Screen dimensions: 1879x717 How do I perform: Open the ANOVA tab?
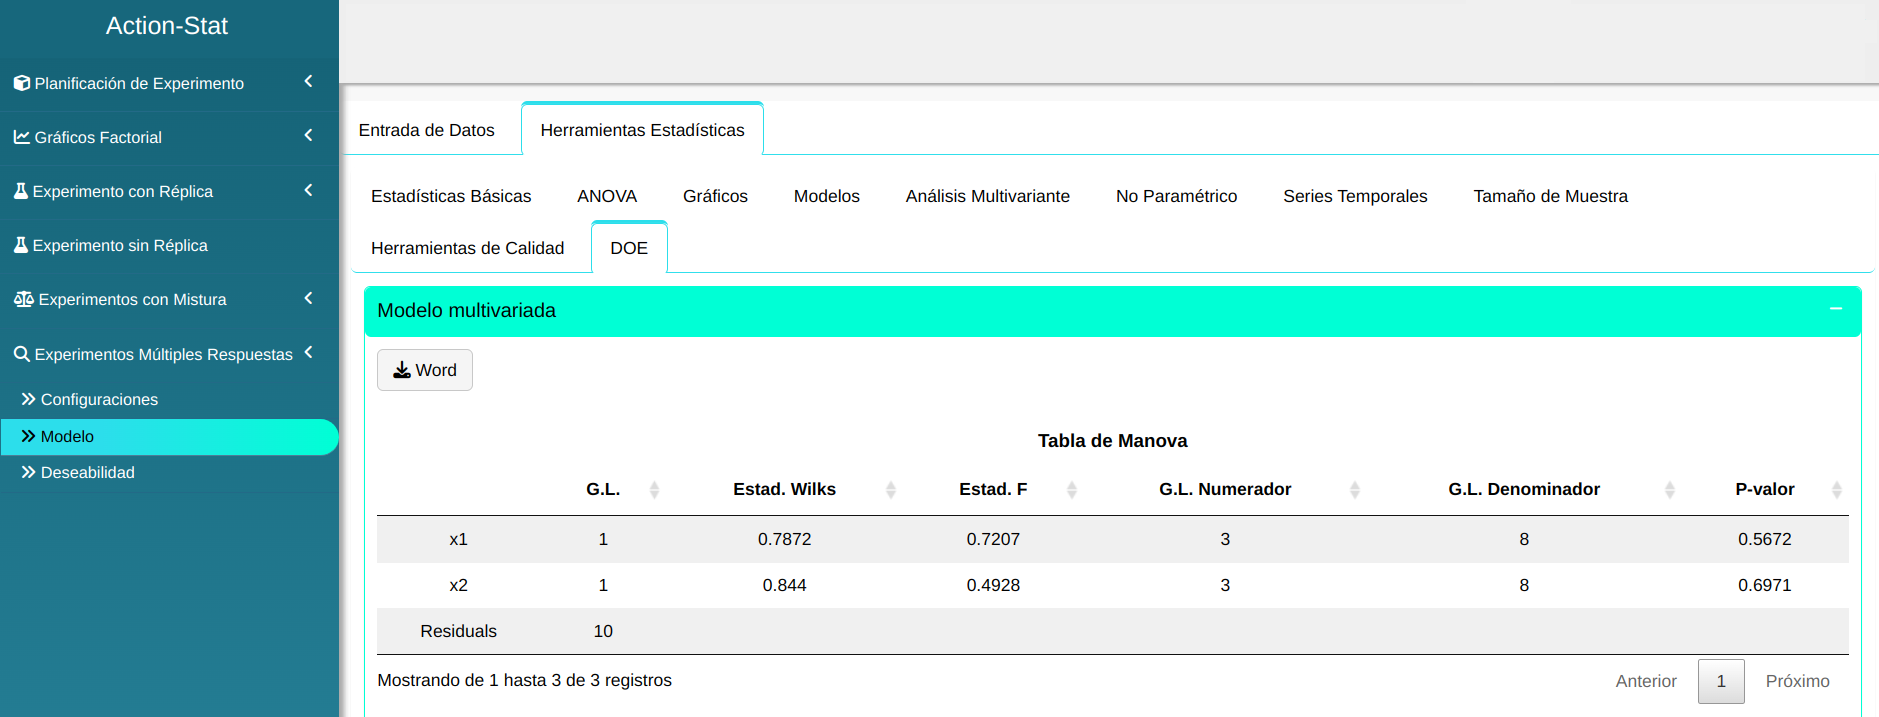click(606, 196)
